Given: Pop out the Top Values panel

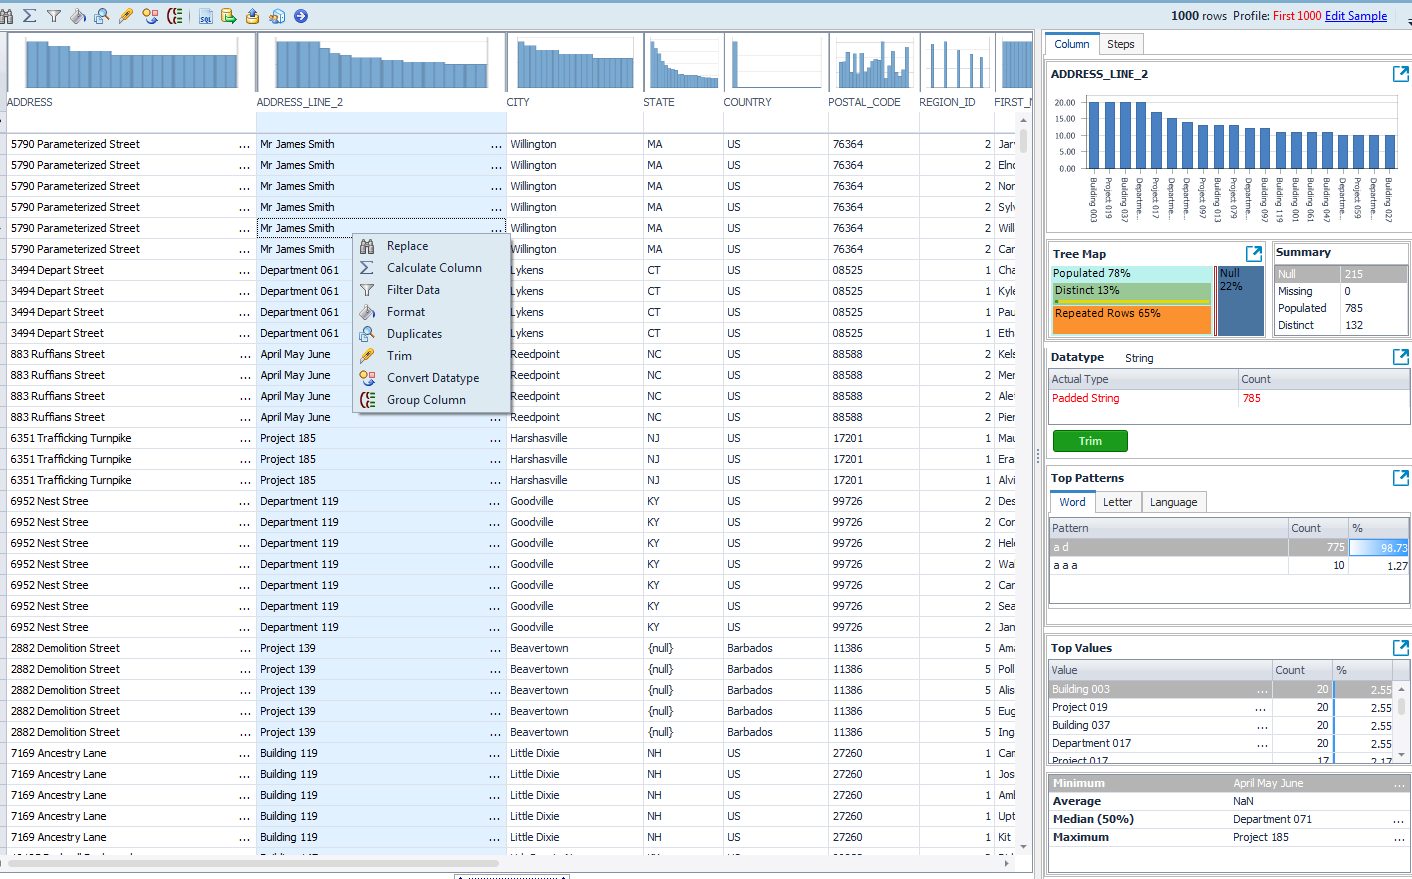Looking at the screenshot, I should [x=1401, y=647].
